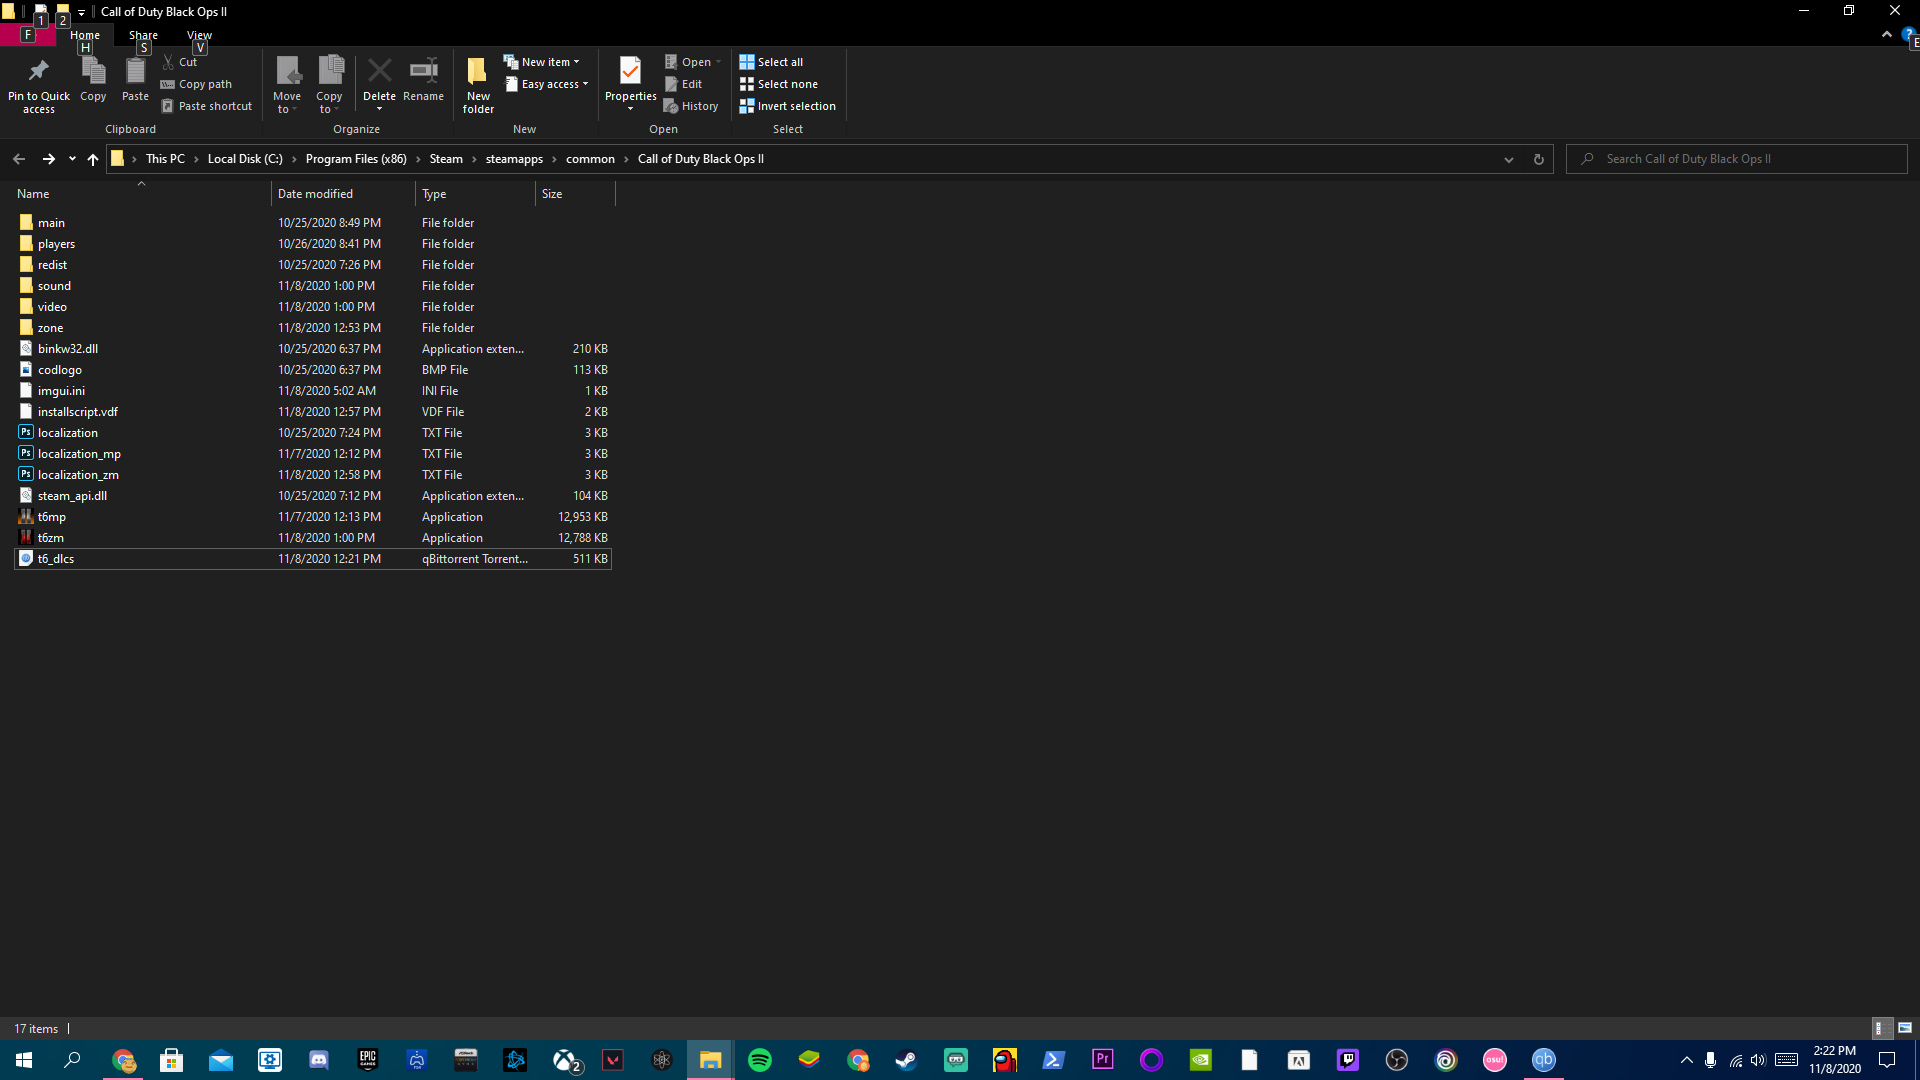Switch to the Home ribbon tab

pyautogui.click(x=85, y=35)
